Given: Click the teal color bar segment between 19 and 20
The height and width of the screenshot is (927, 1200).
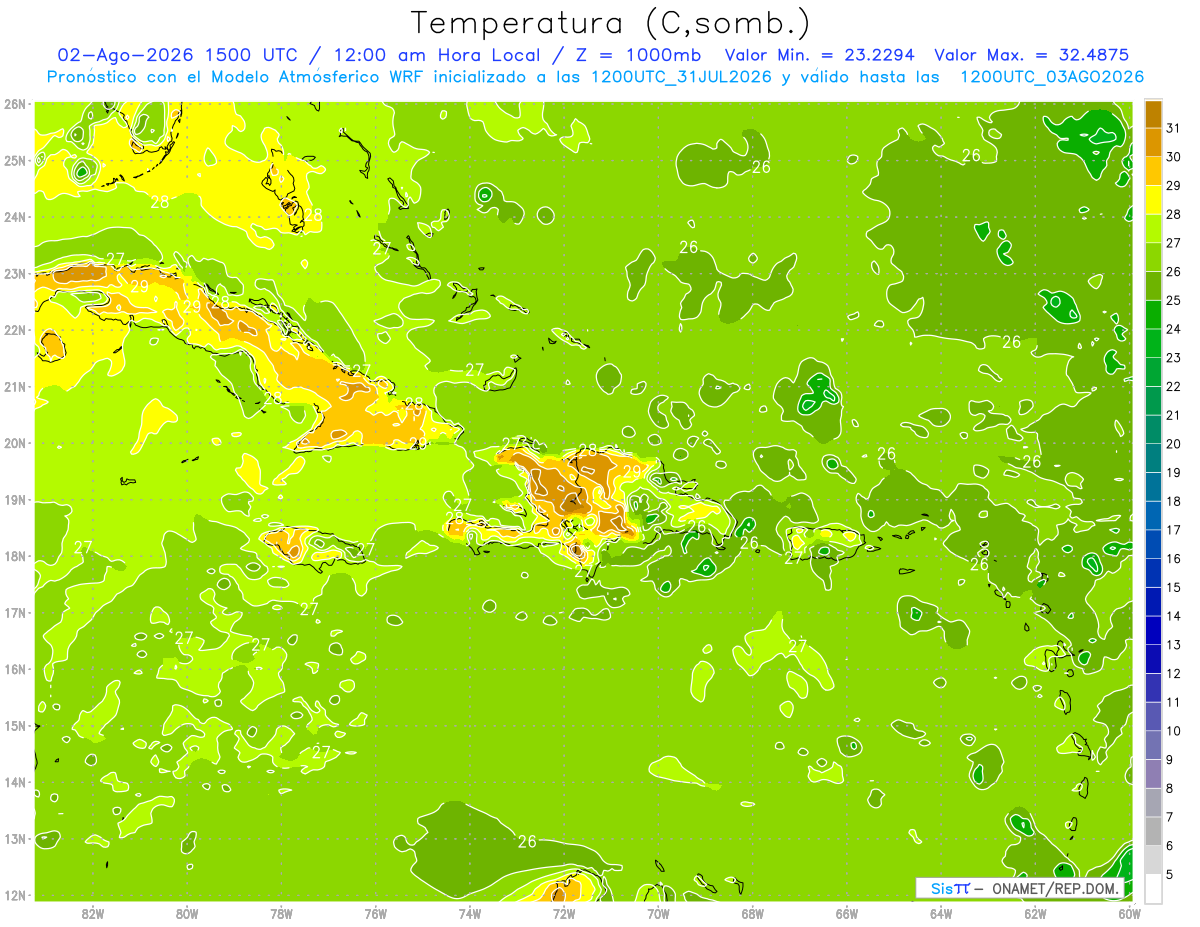Looking at the screenshot, I should (1153, 458).
